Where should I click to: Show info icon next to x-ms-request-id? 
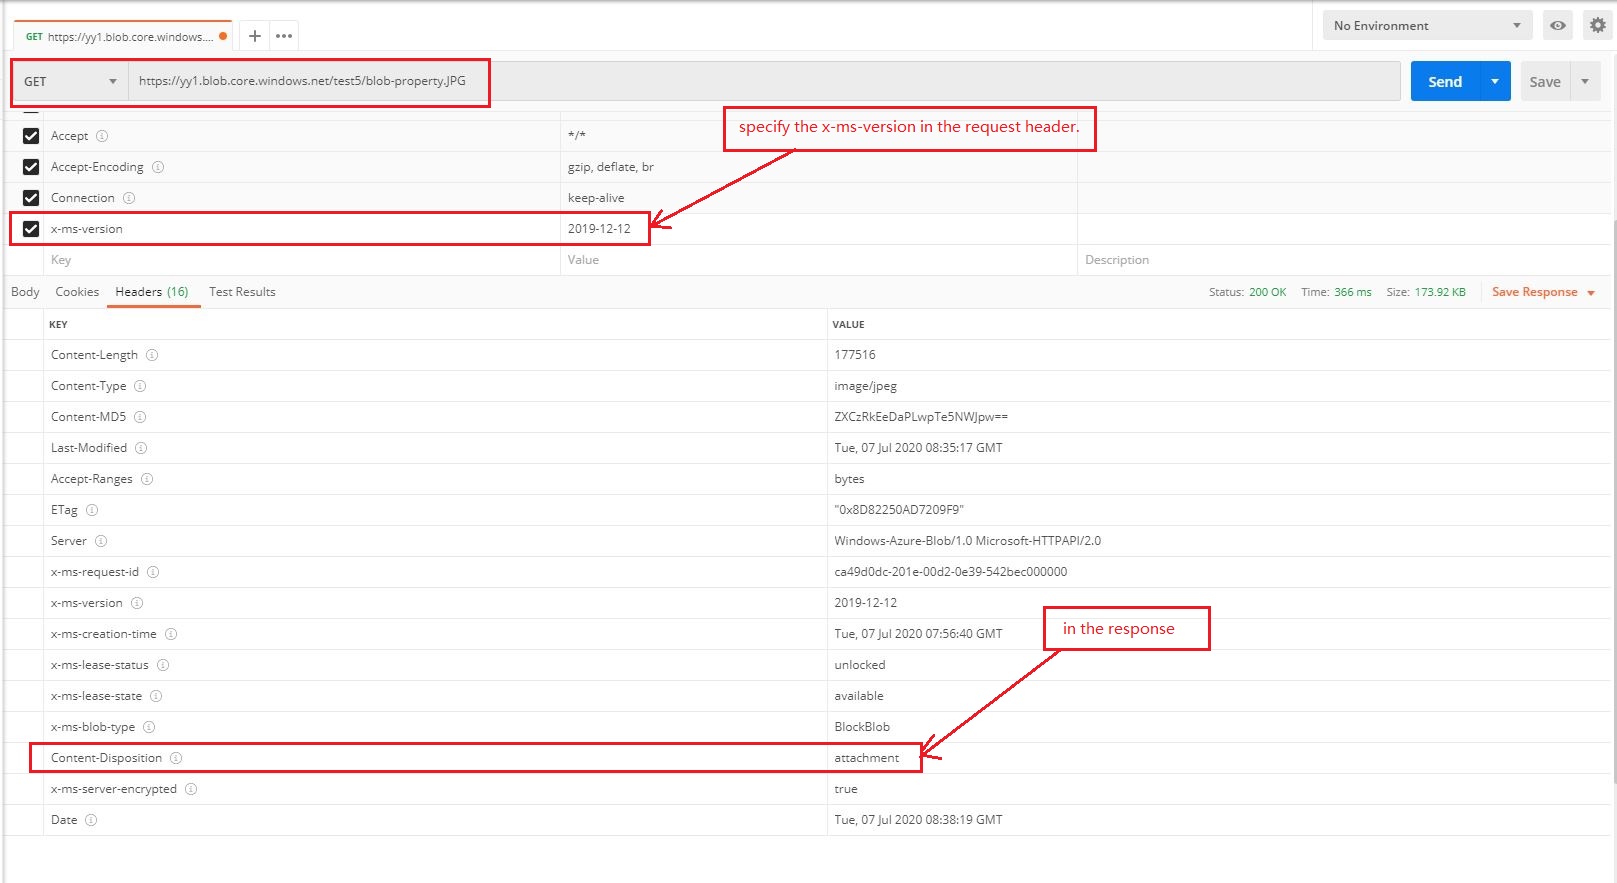153,572
